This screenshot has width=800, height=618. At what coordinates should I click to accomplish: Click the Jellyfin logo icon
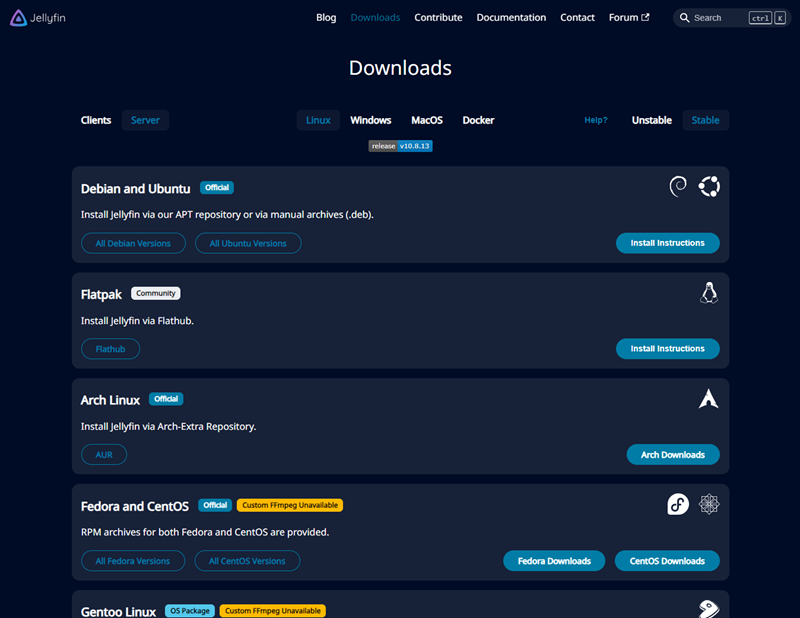pos(18,17)
